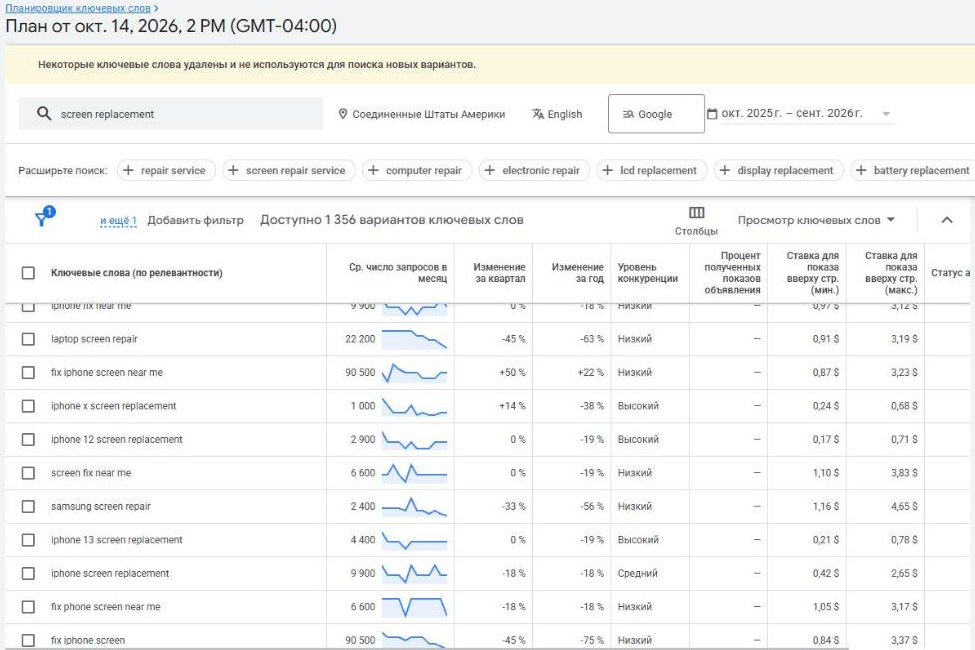This screenshot has width=975, height=650.
Task: Add lcd replacement to the search
Action: [652, 170]
